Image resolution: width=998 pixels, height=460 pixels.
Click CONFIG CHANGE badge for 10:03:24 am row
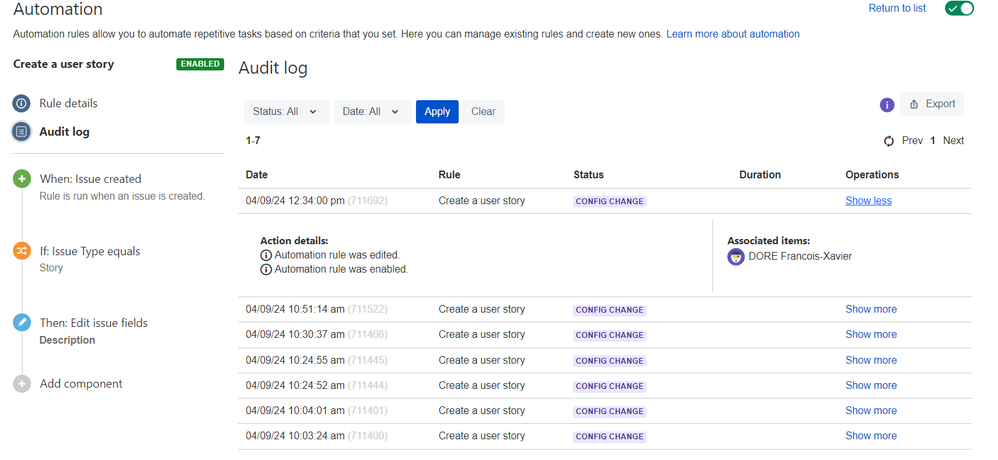click(610, 436)
